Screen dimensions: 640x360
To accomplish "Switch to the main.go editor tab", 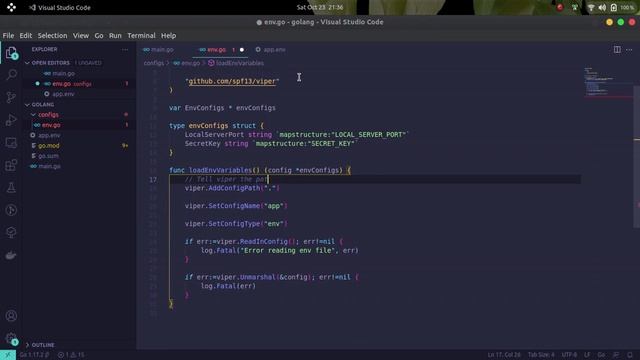I will tap(164, 50).
